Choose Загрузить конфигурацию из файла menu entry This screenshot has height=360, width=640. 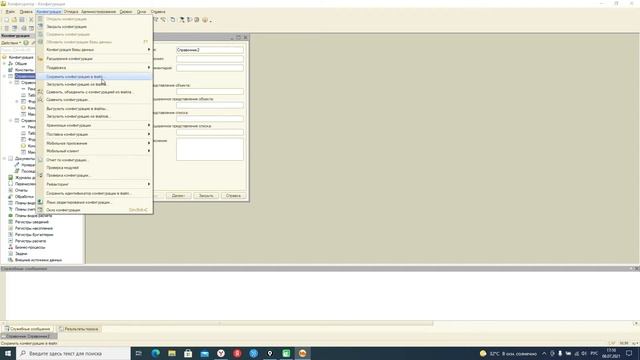pos(95,84)
